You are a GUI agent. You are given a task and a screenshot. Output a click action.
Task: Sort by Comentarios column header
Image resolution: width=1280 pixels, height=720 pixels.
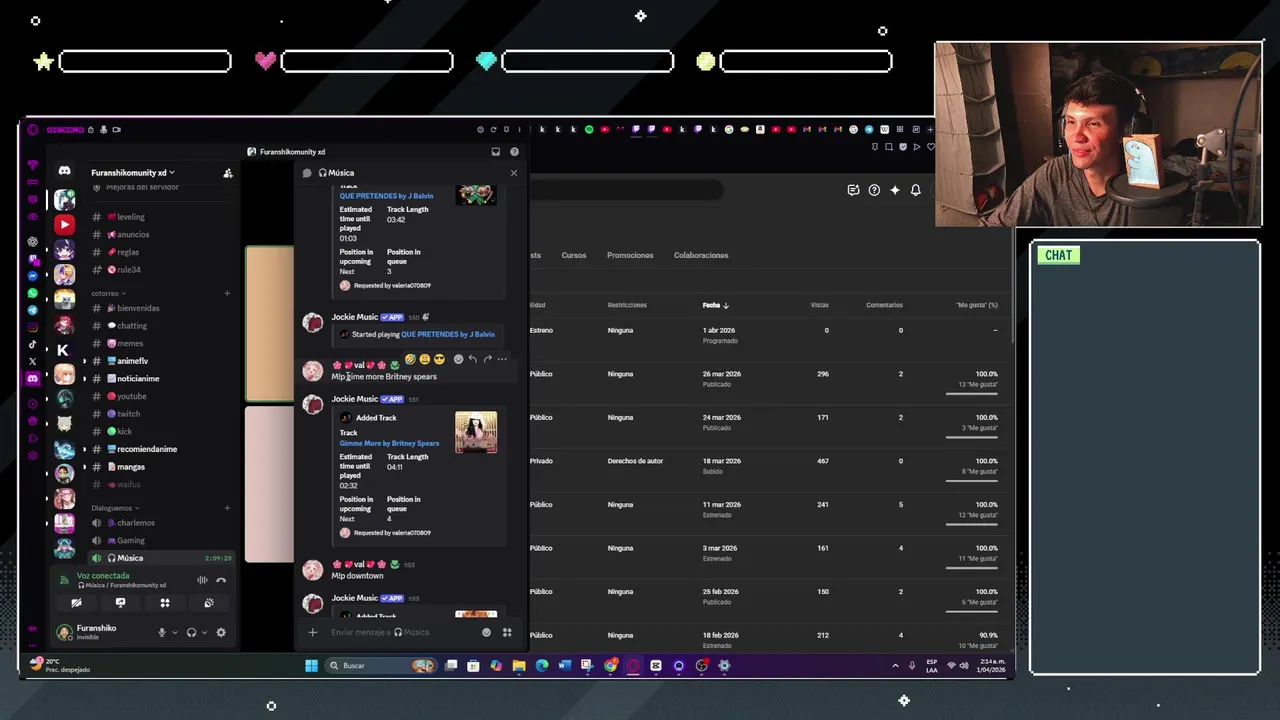coord(884,305)
